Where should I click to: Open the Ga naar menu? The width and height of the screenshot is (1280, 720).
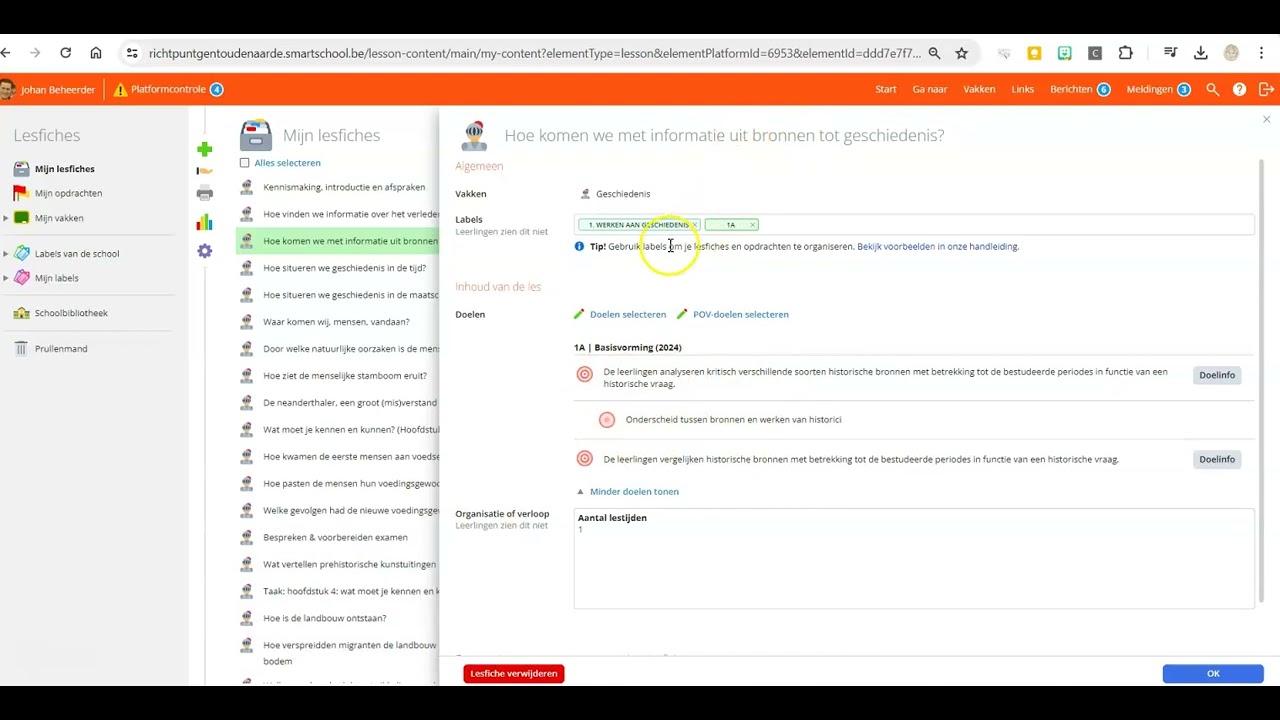(x=930, y=89)
